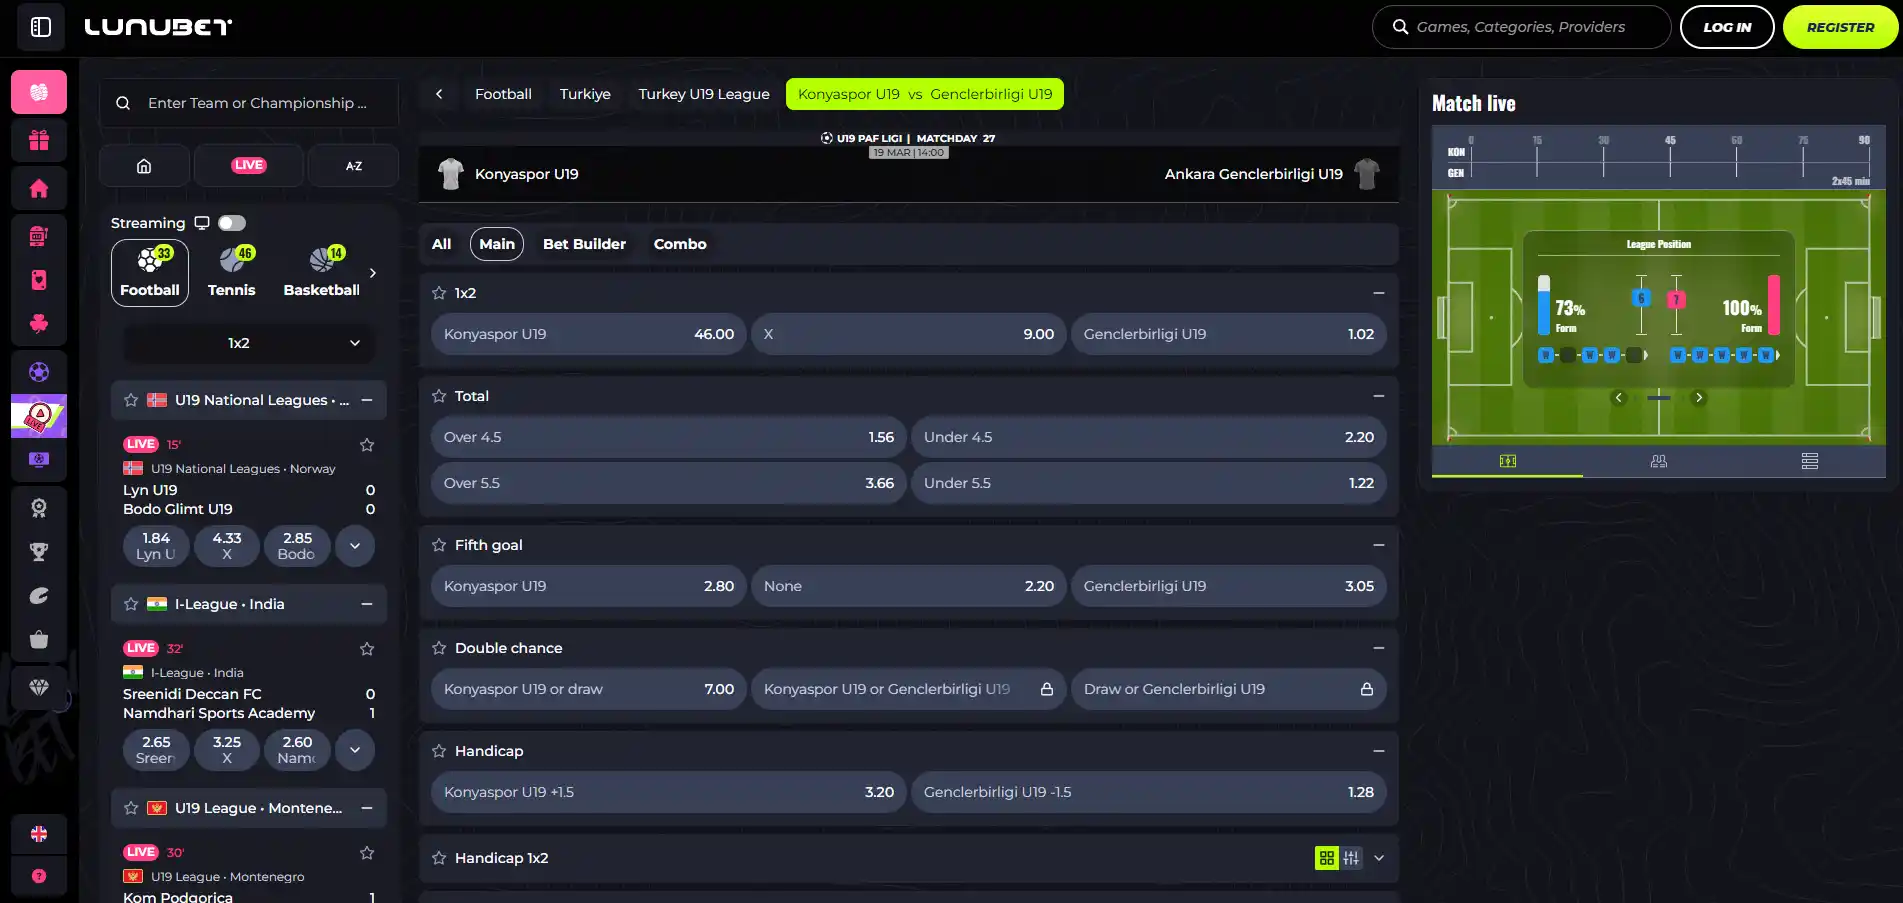Image resolution: width=1903 pixels, height=903 pixels.
Task: Click the sportsbook home house button
Action: 144,166
